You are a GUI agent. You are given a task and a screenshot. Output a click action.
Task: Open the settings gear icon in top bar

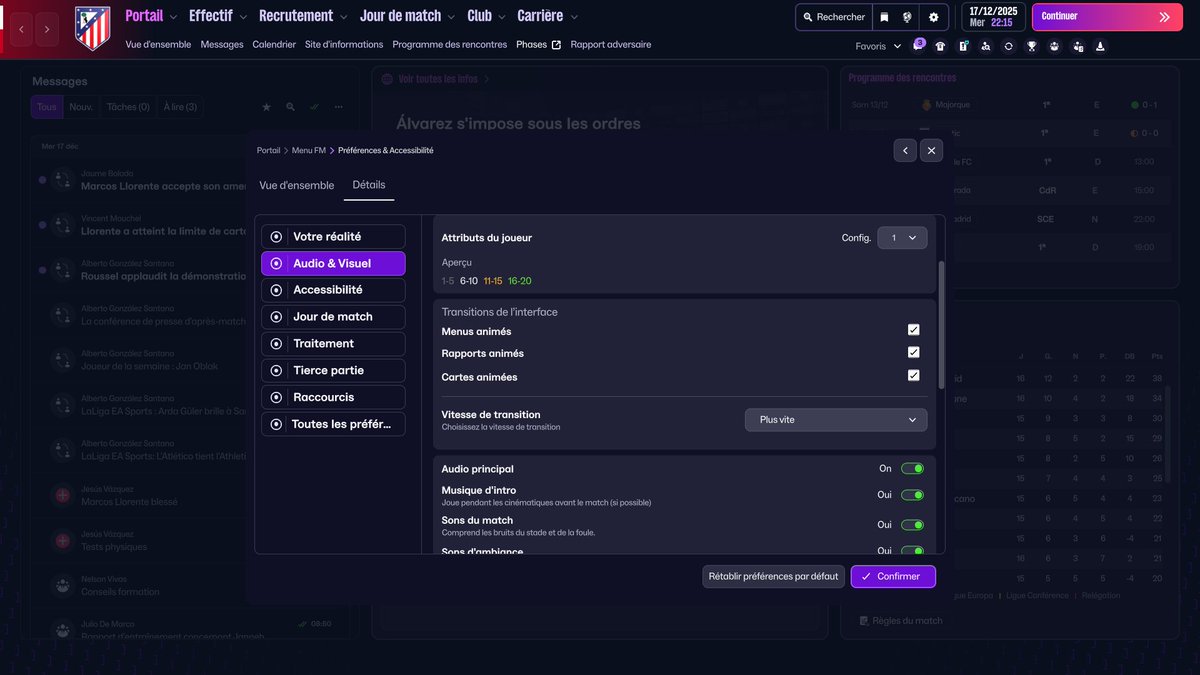tap(934, 17)
